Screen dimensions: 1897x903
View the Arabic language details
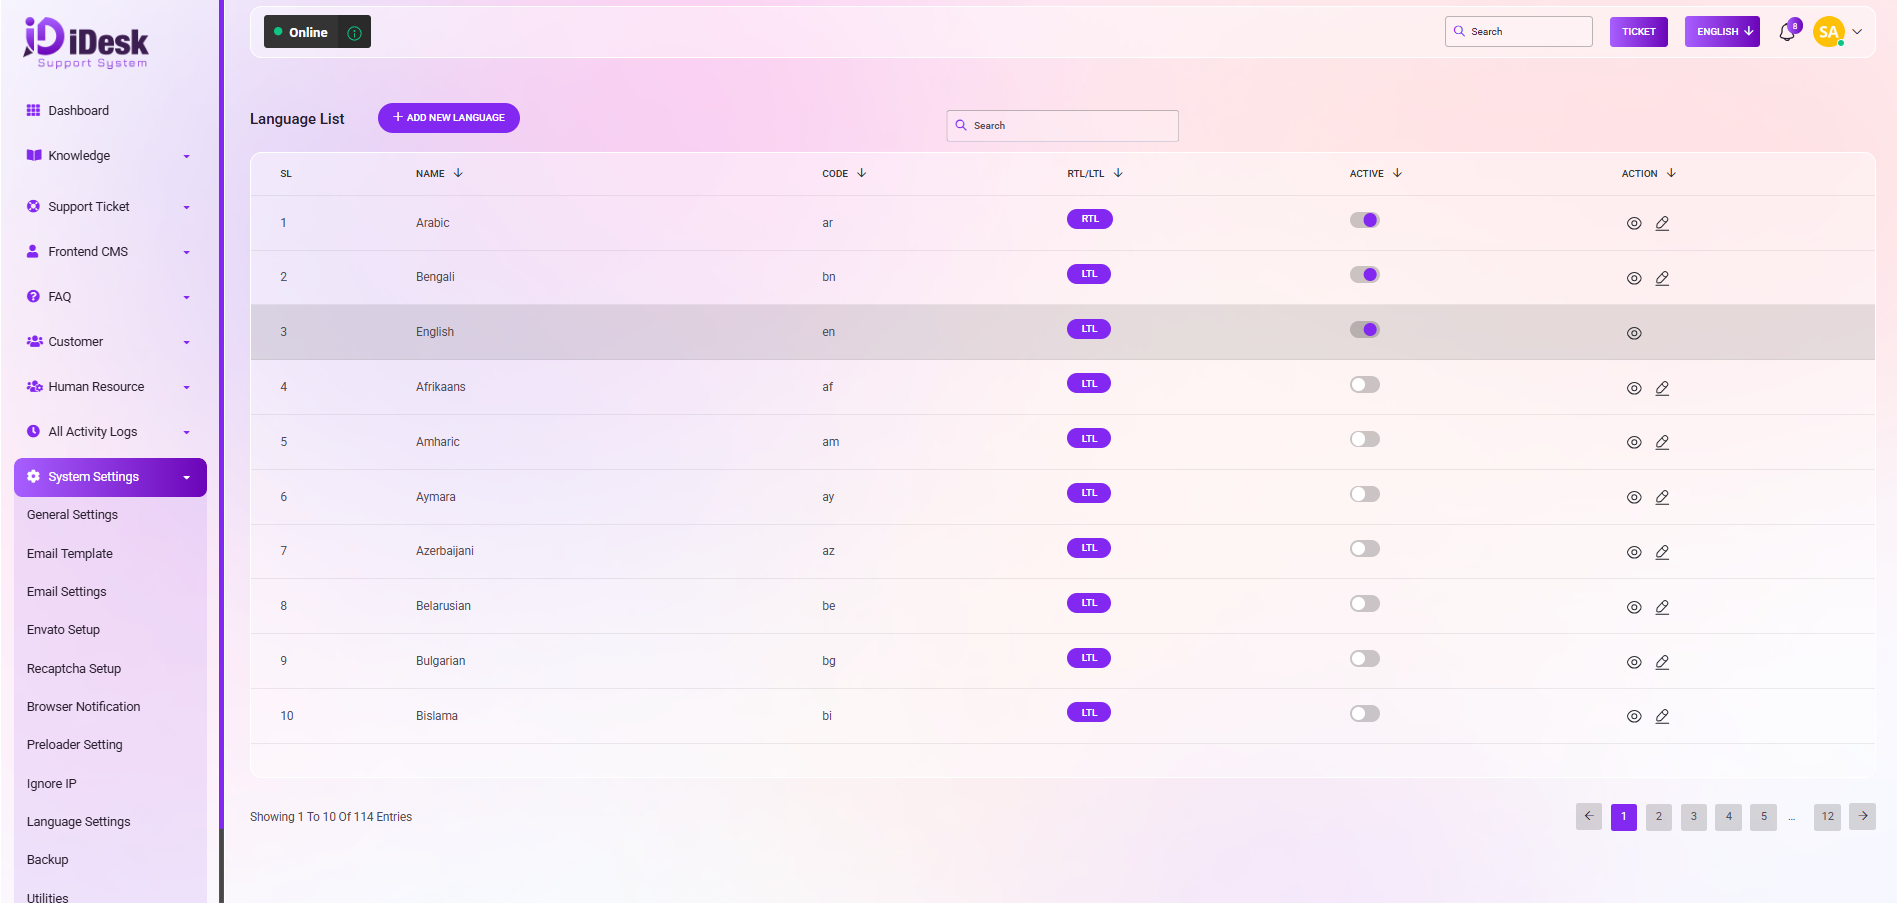pos(1634,223)
